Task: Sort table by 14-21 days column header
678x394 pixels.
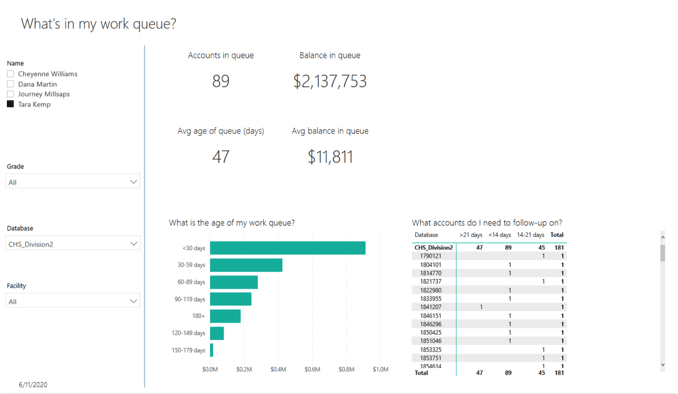Action: pos(530,235)
